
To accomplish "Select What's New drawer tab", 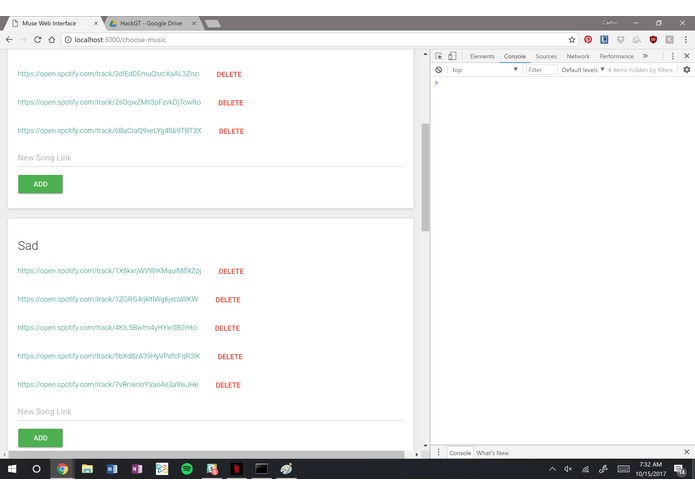I will pos(492,453).
